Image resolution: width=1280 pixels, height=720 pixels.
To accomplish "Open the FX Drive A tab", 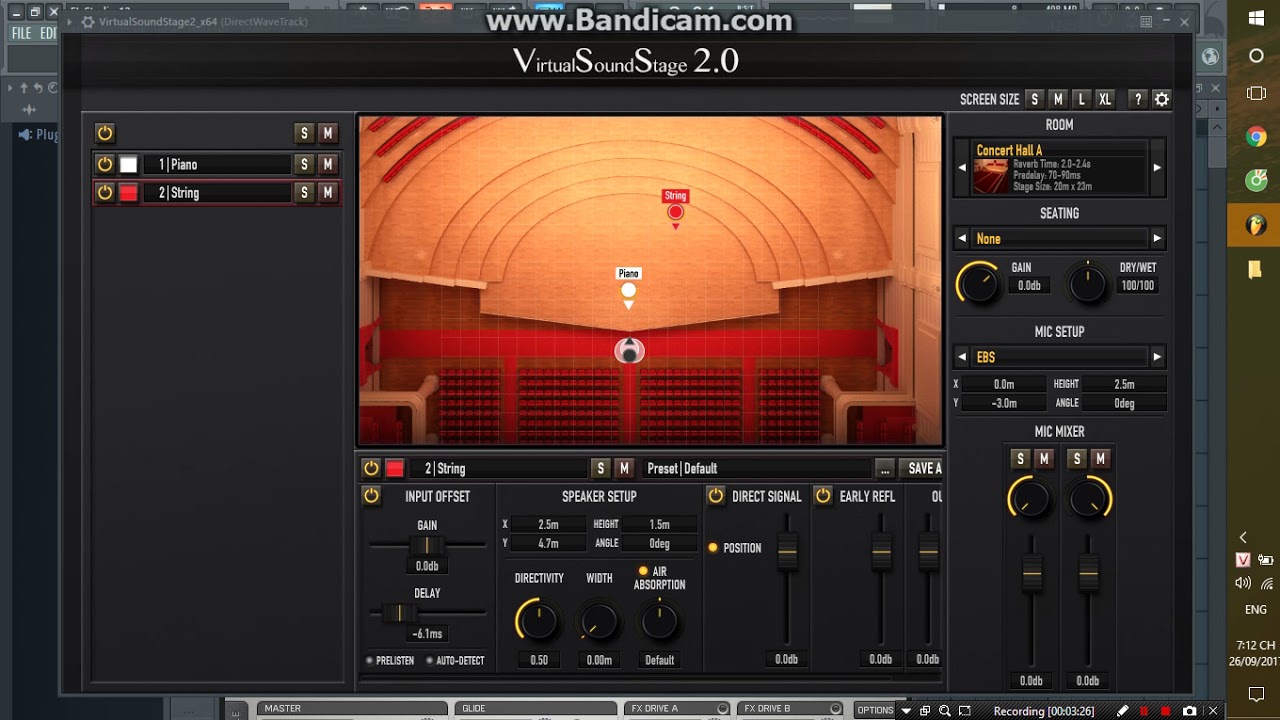I will pyautogui.click(x=678, y=709).
